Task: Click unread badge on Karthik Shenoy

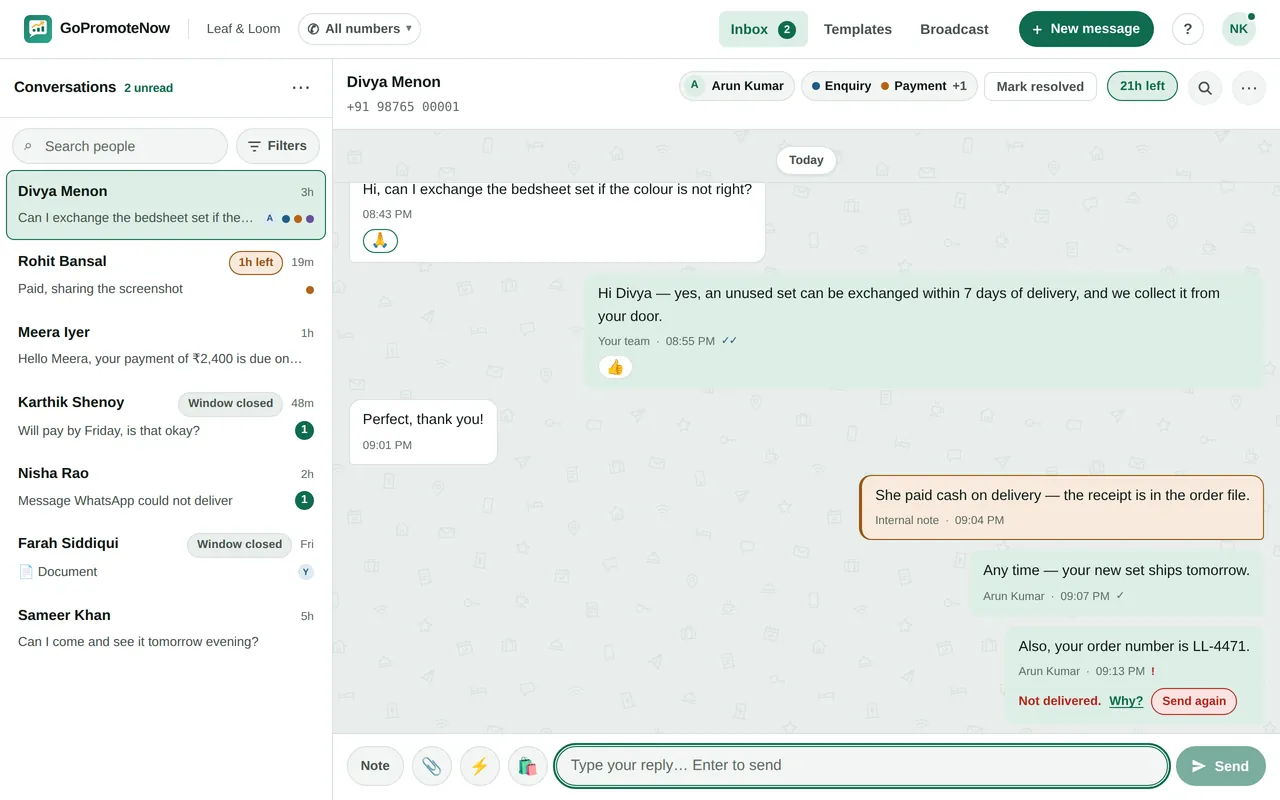Action: (305, 430)
